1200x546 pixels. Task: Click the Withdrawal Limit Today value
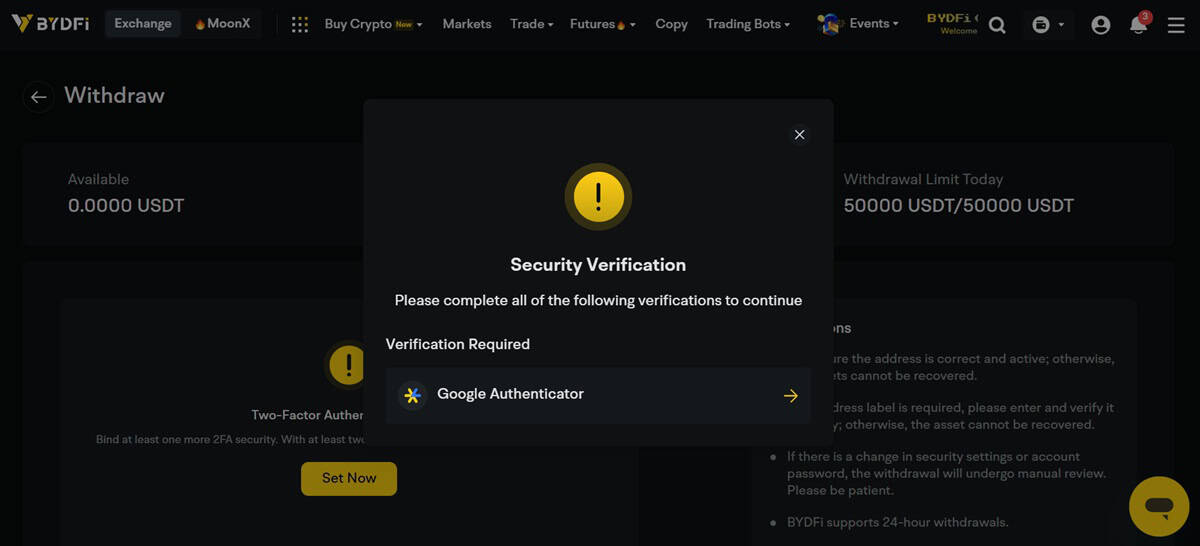(959, 206)
